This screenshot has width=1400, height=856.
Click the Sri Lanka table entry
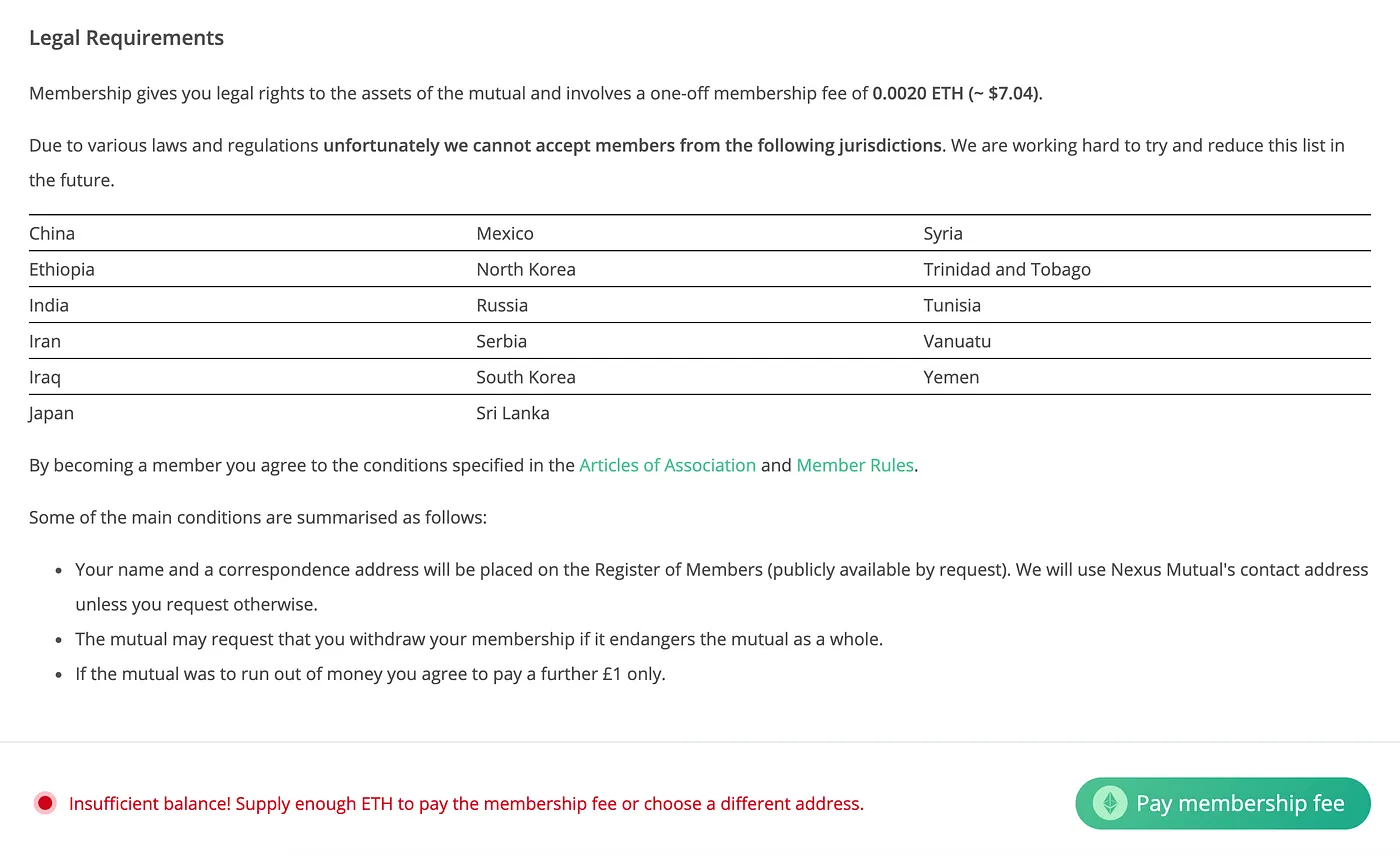click(x=513, y=413)
